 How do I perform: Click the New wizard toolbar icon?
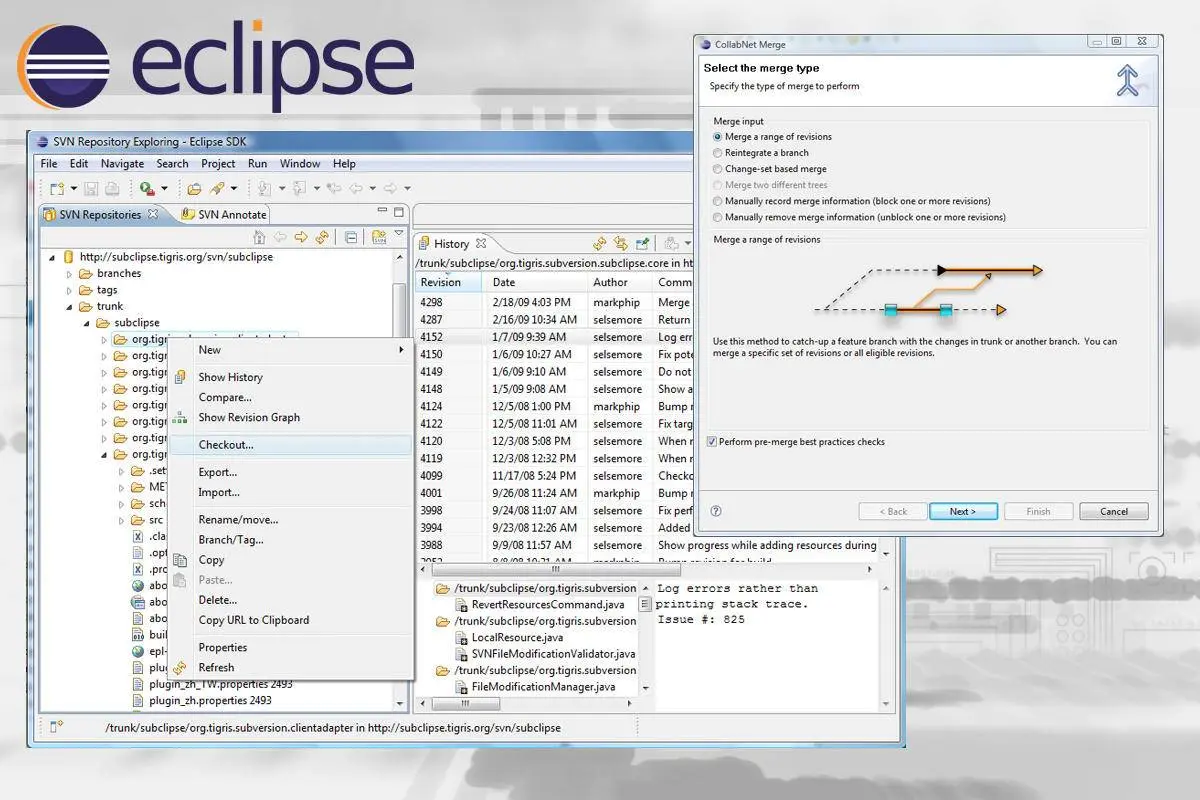tap(57, 188)
